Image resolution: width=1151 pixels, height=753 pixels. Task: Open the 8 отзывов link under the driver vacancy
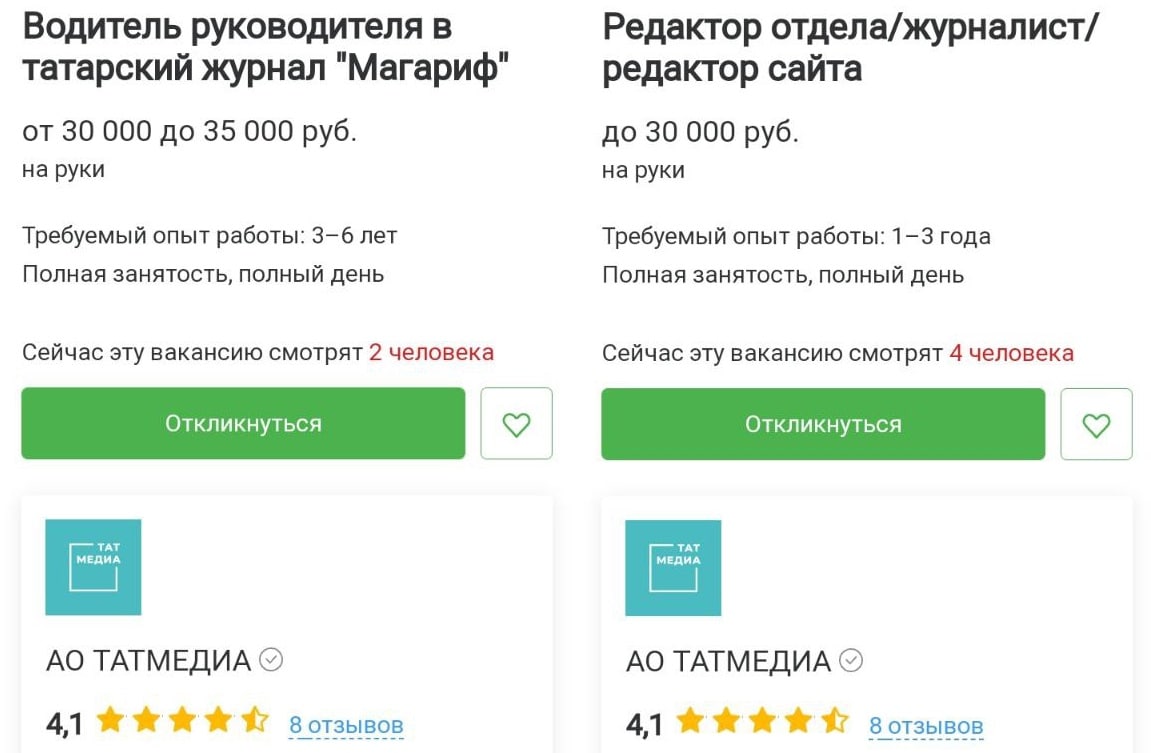click(x=346, y=725)
